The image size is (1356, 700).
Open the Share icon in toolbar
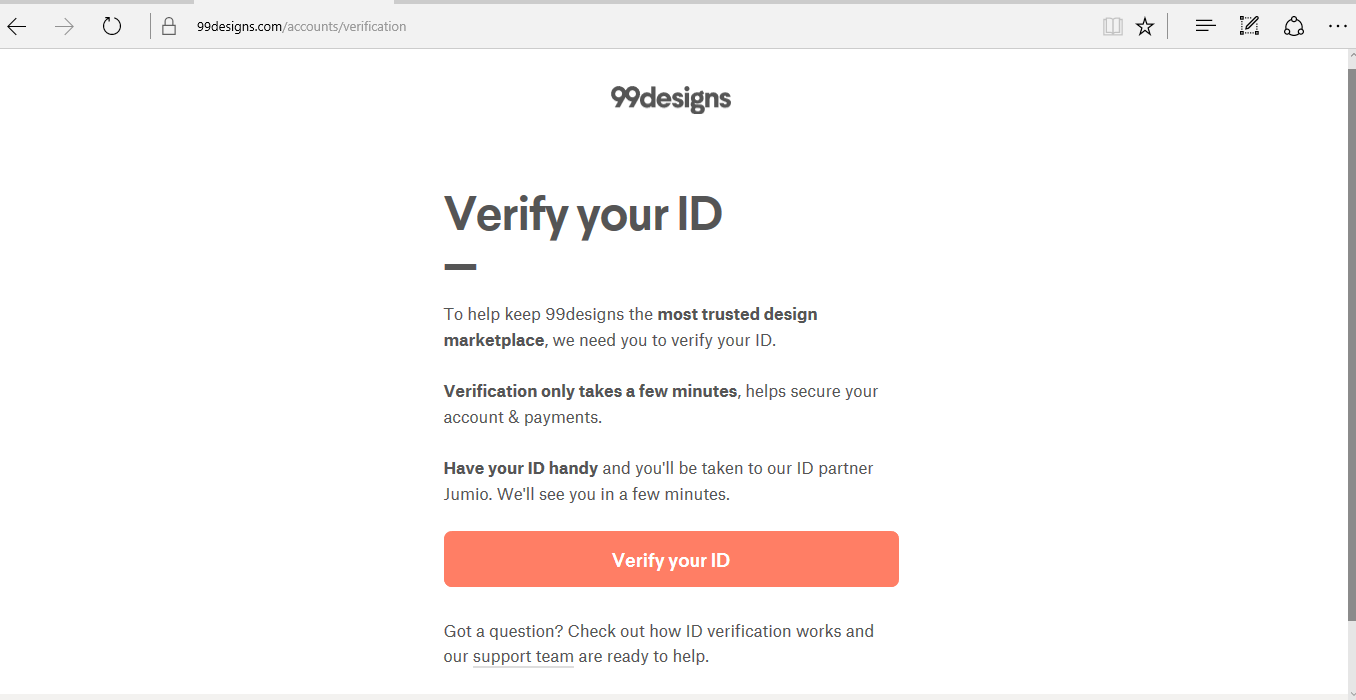(1294, 26)
